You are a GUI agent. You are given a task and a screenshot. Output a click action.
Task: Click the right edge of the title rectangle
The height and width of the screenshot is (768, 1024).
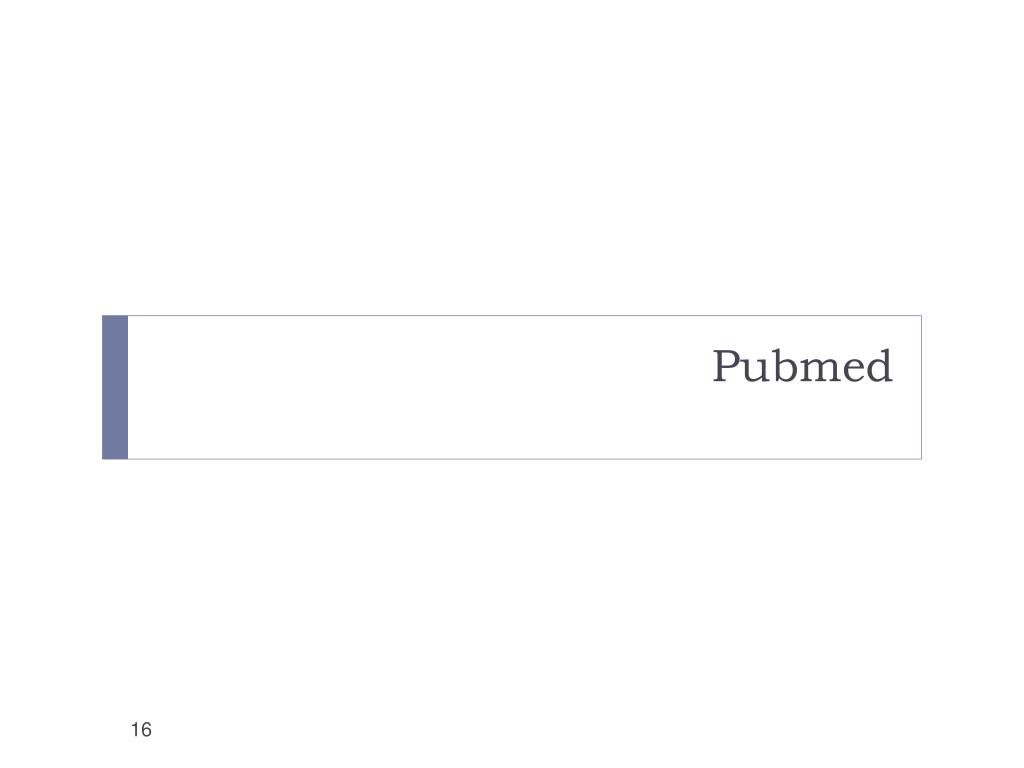[921, 387]
